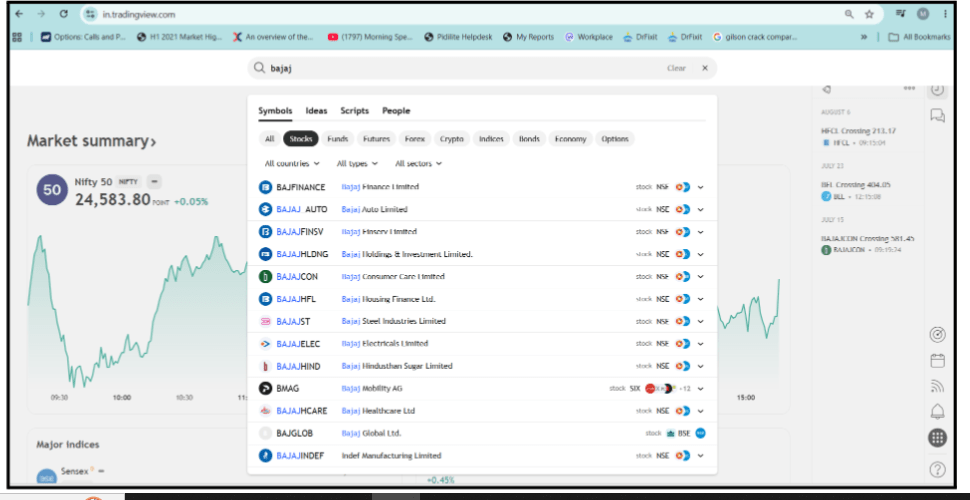
Task: Open the All Bookmarks folder
Action: point(919,37)
